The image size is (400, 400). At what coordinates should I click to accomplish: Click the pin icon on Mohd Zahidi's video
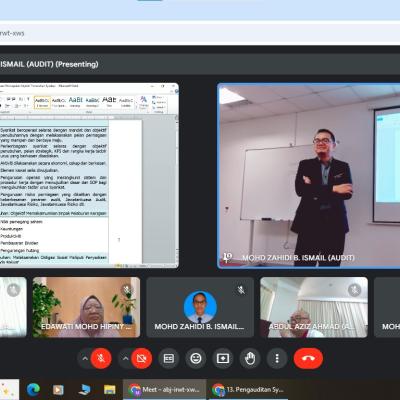point(228,257)
